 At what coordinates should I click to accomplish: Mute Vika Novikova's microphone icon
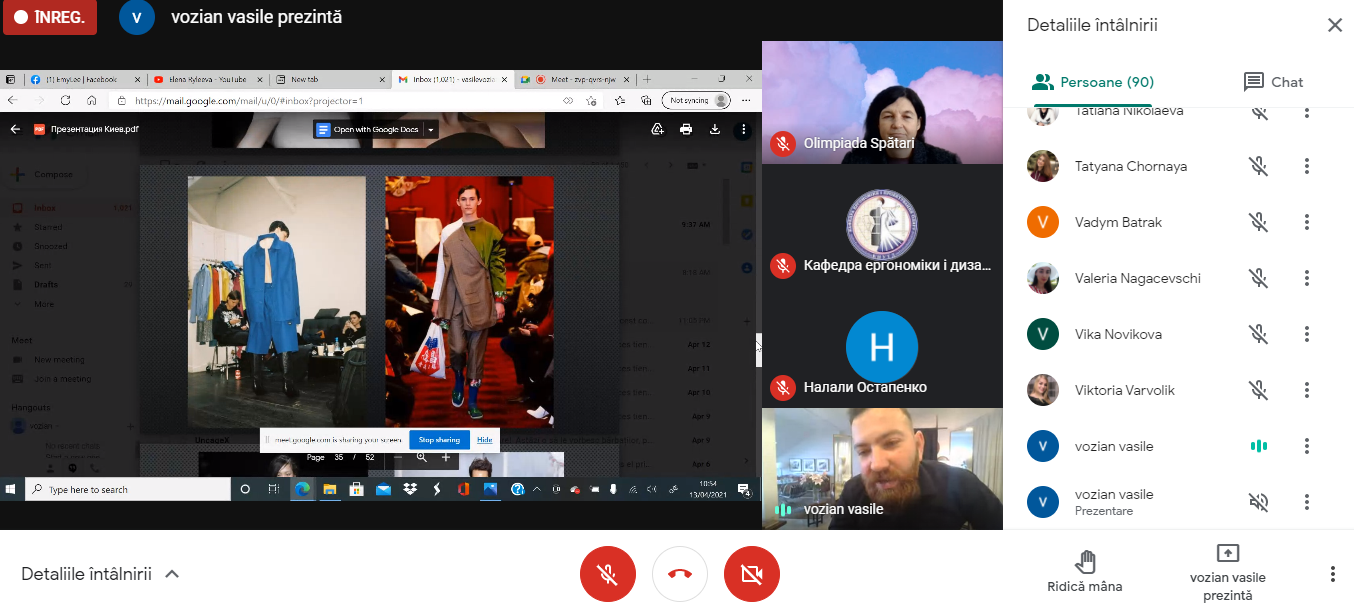(1259, 335)
